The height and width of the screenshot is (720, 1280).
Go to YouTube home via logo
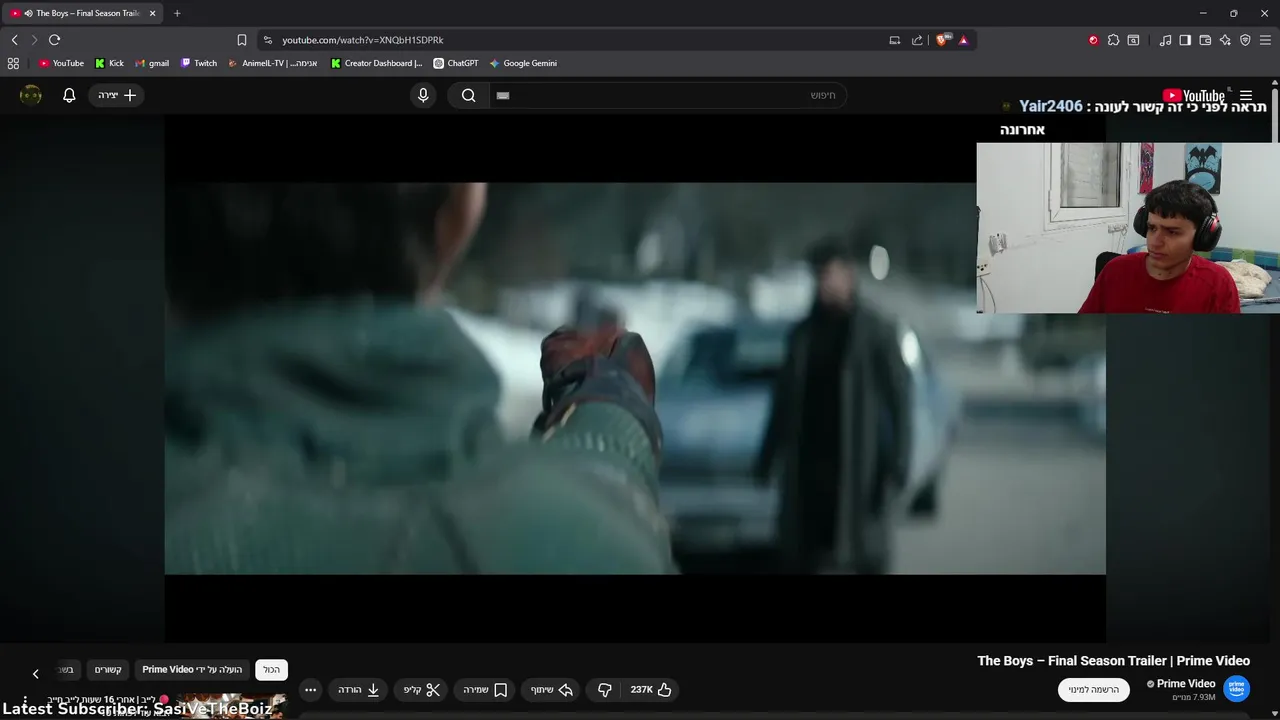tap(1194, 96)
